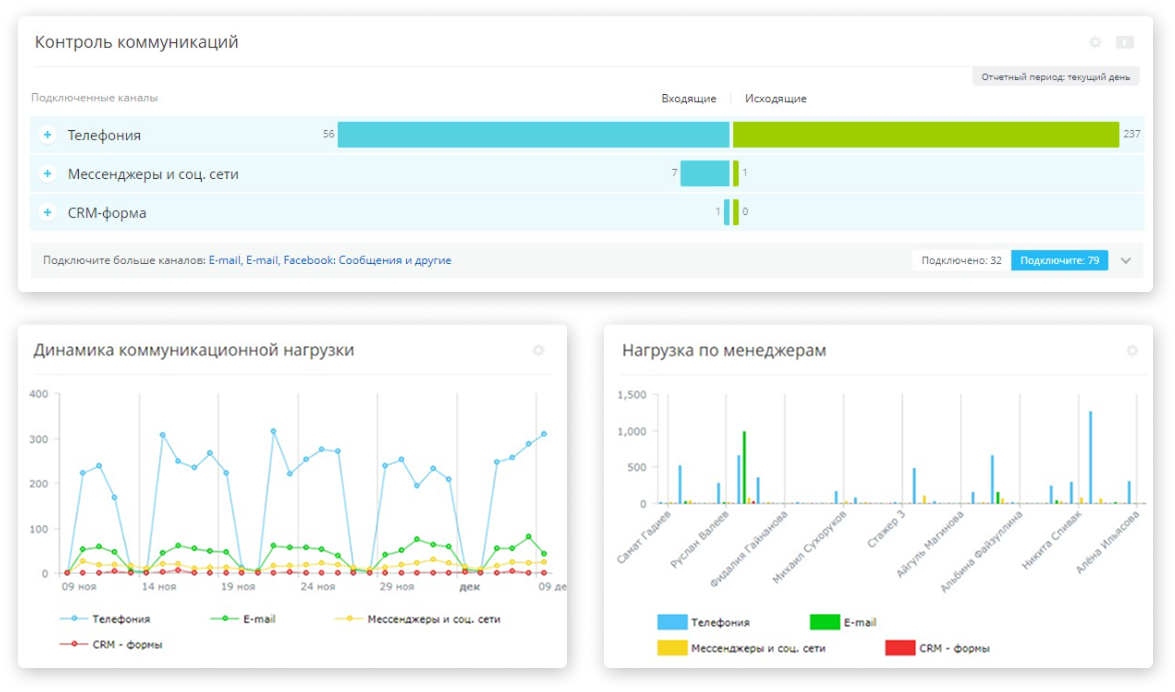Image resolution: width=1175 pixels, height=692 pixels.
Task: Select the Стажер 3 axis label
Action: [x=886, y=529]
